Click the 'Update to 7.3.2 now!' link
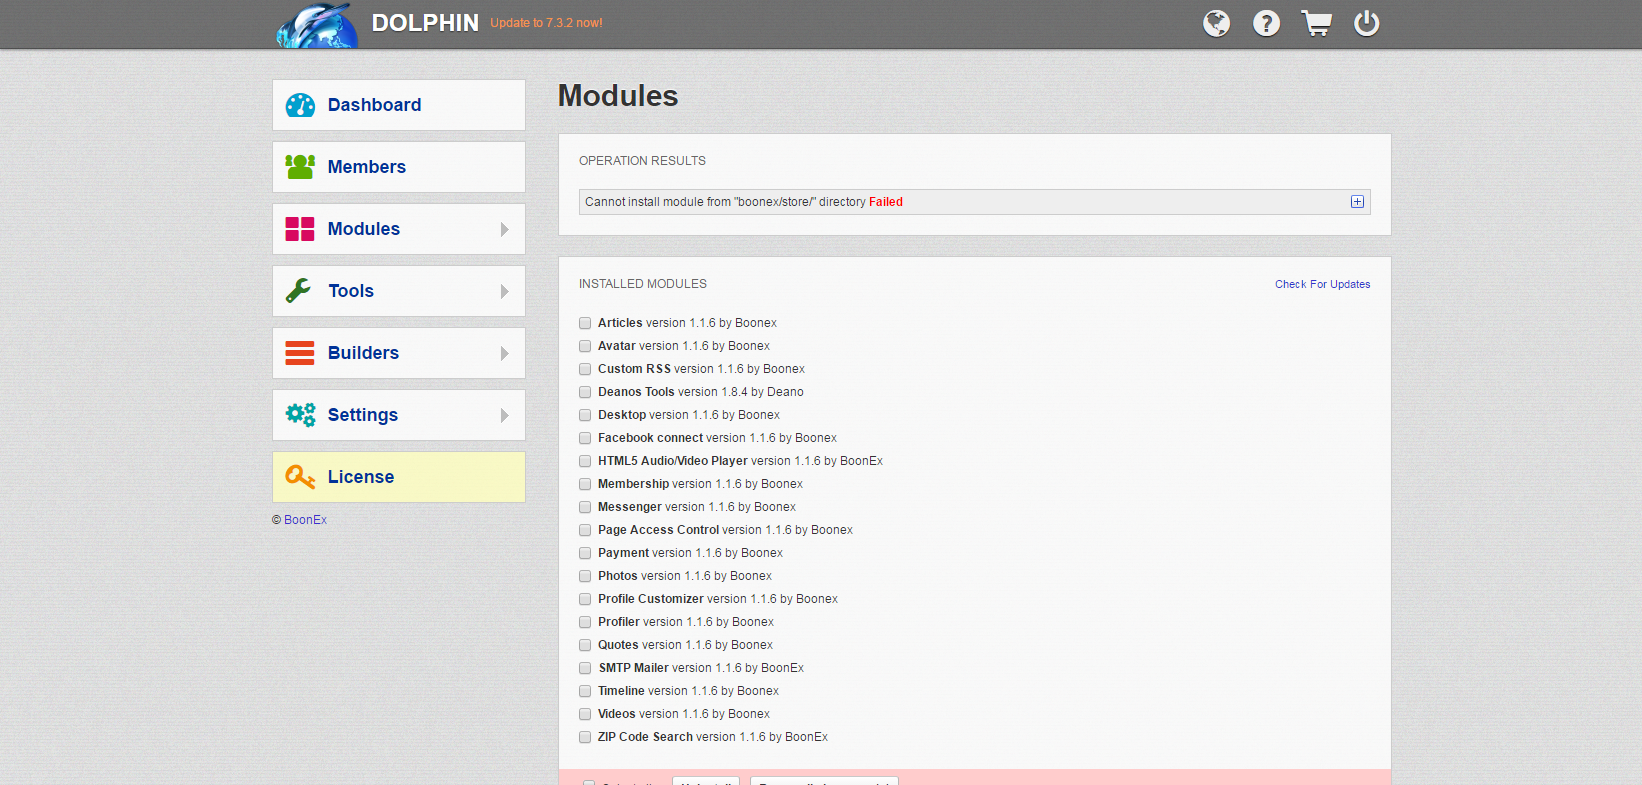This screenshot has width=1642, height=785. 546,23
